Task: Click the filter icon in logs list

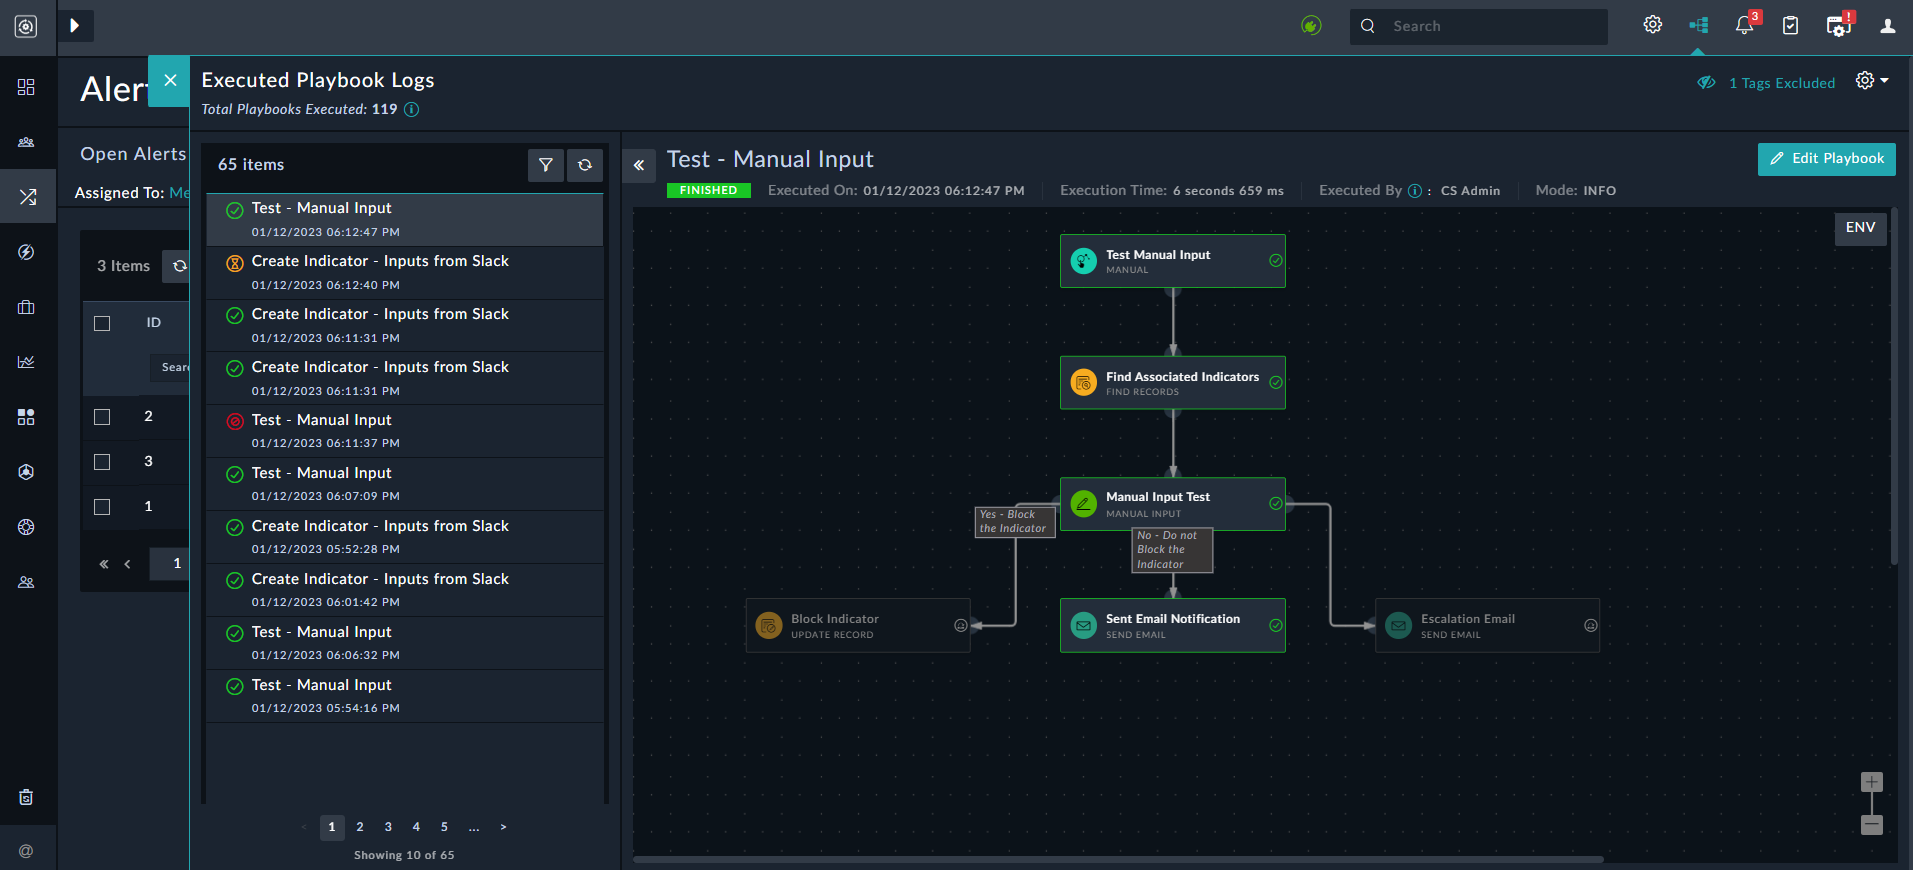Action: [545, 165]
